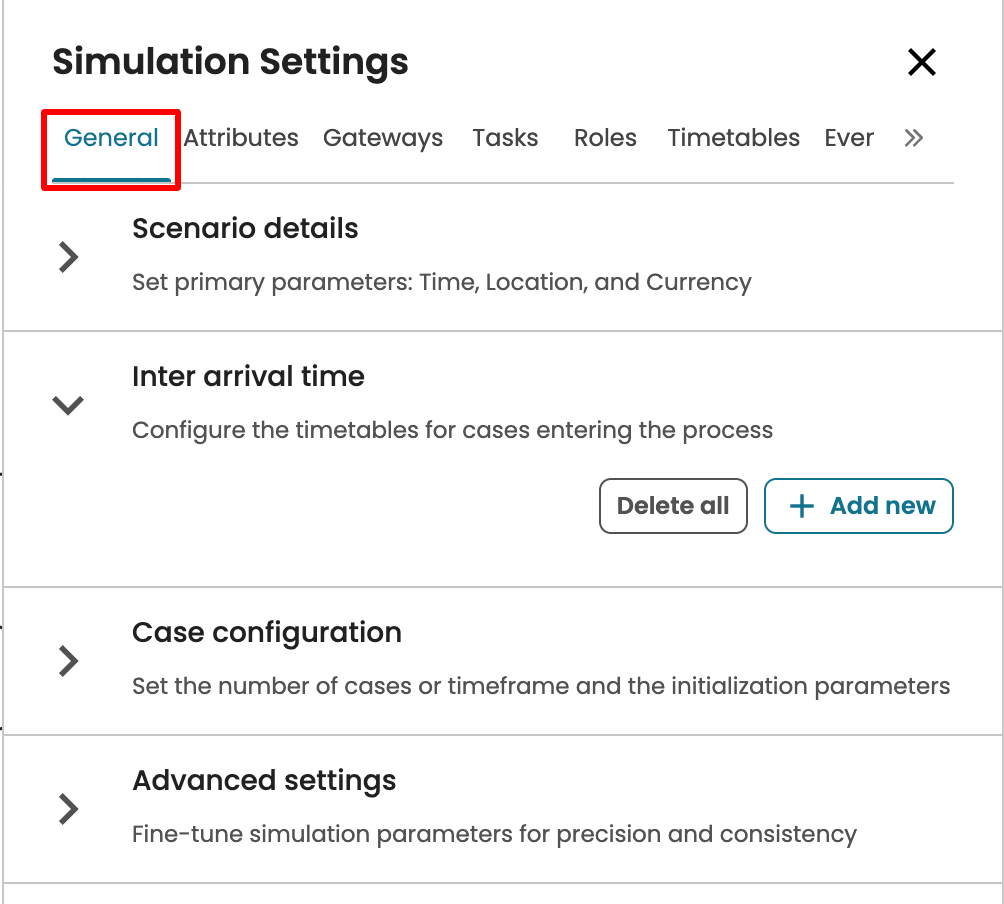Go to the Tasks tab
1004x904 pixels.
click(505, 138)
